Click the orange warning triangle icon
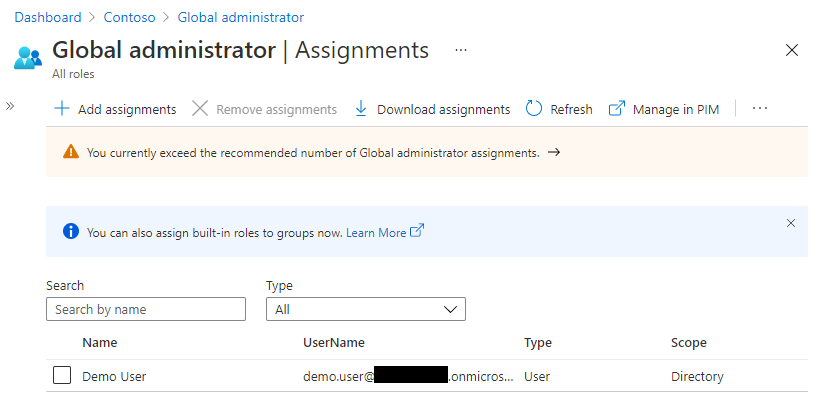This screenshot has width=819, height=395. 71,152
